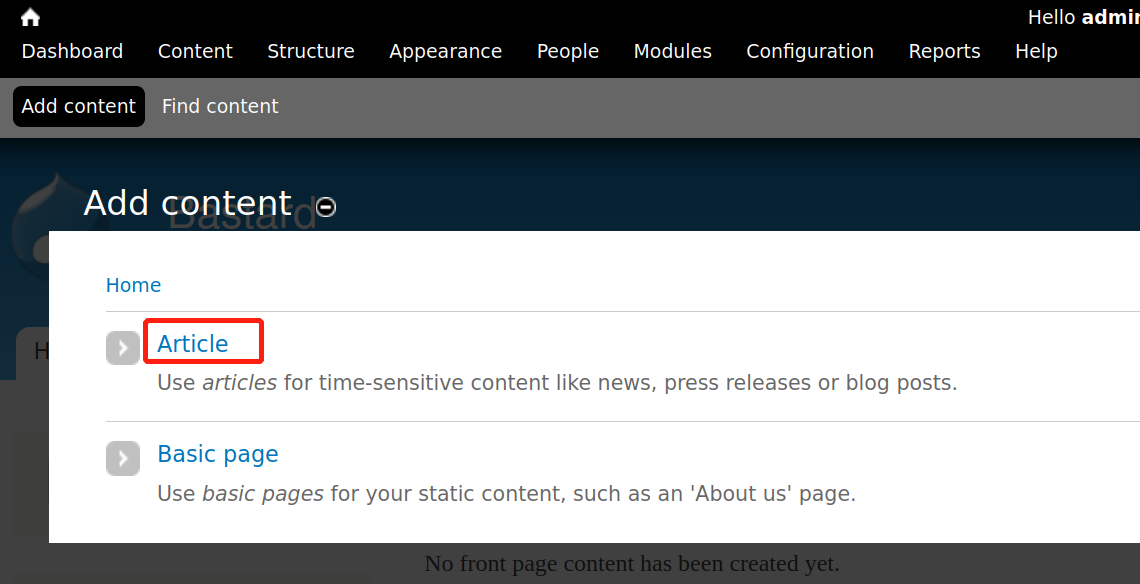The height and width of the screenshot is (584, 1140).
Task: Create a new Article
Action: tap(193, 344)
